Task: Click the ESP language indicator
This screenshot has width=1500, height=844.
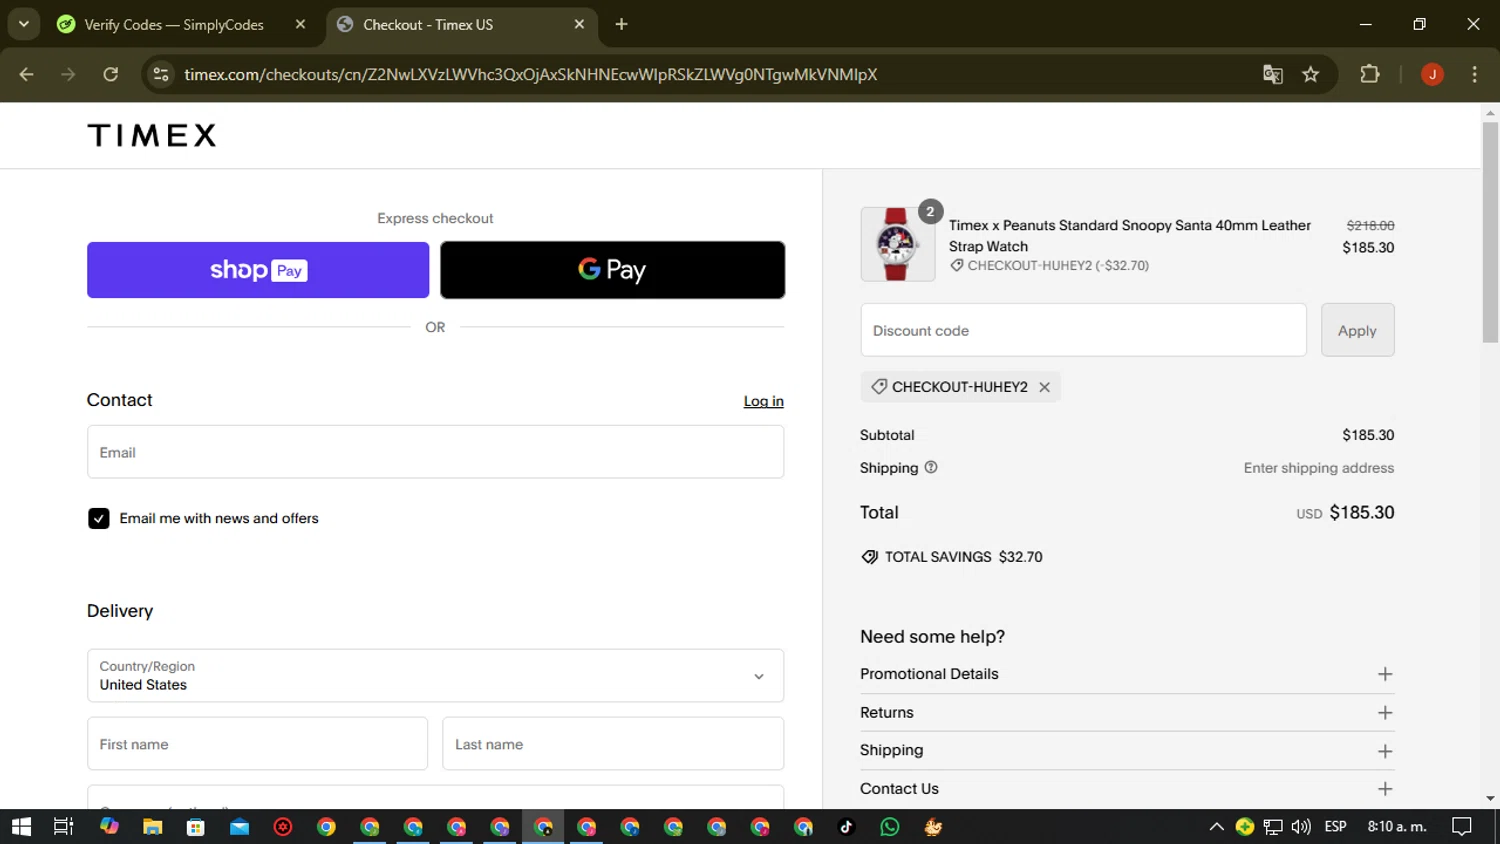Action: pos(1335,827)
